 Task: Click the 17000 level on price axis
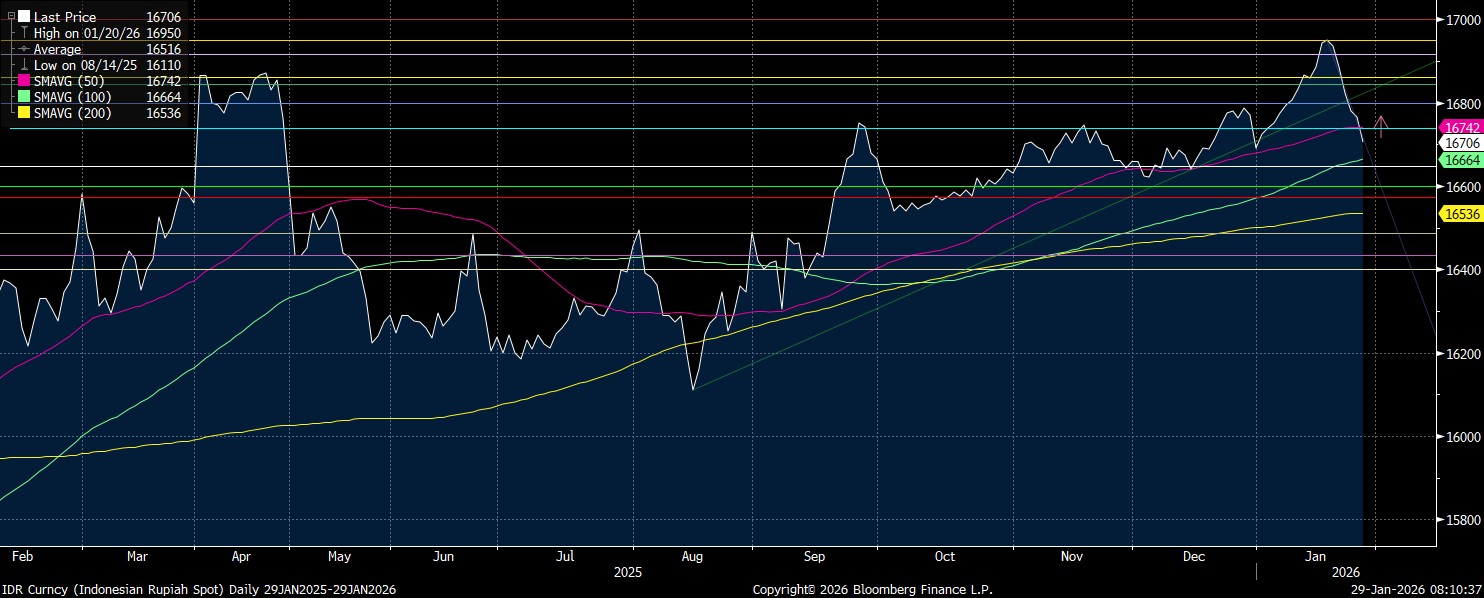[1461, 20]
